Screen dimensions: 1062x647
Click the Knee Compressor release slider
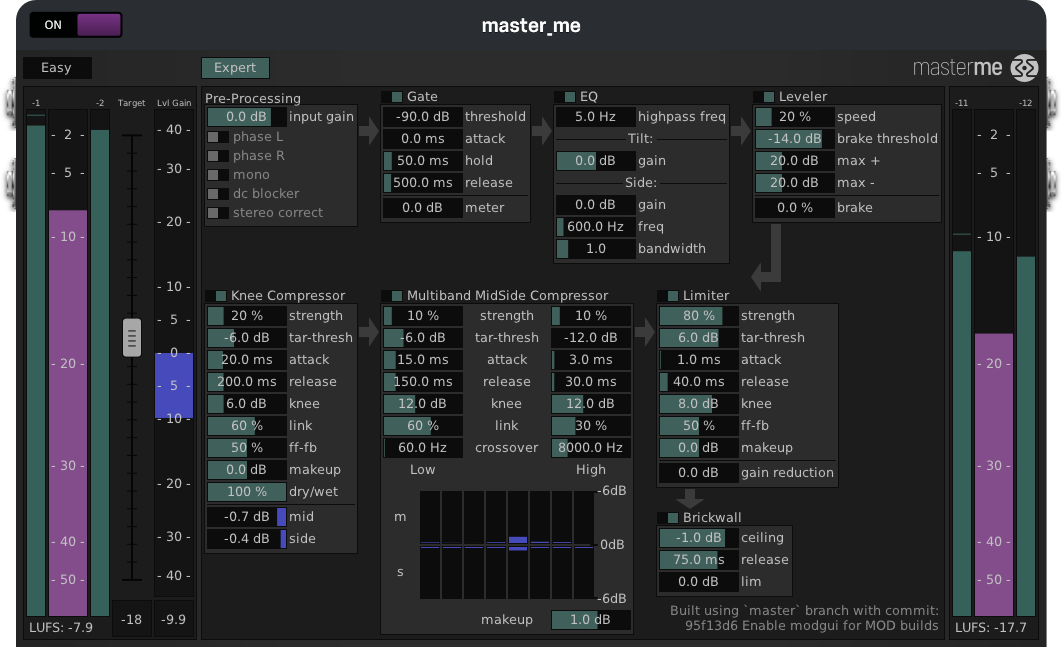(x=247, y=381)
